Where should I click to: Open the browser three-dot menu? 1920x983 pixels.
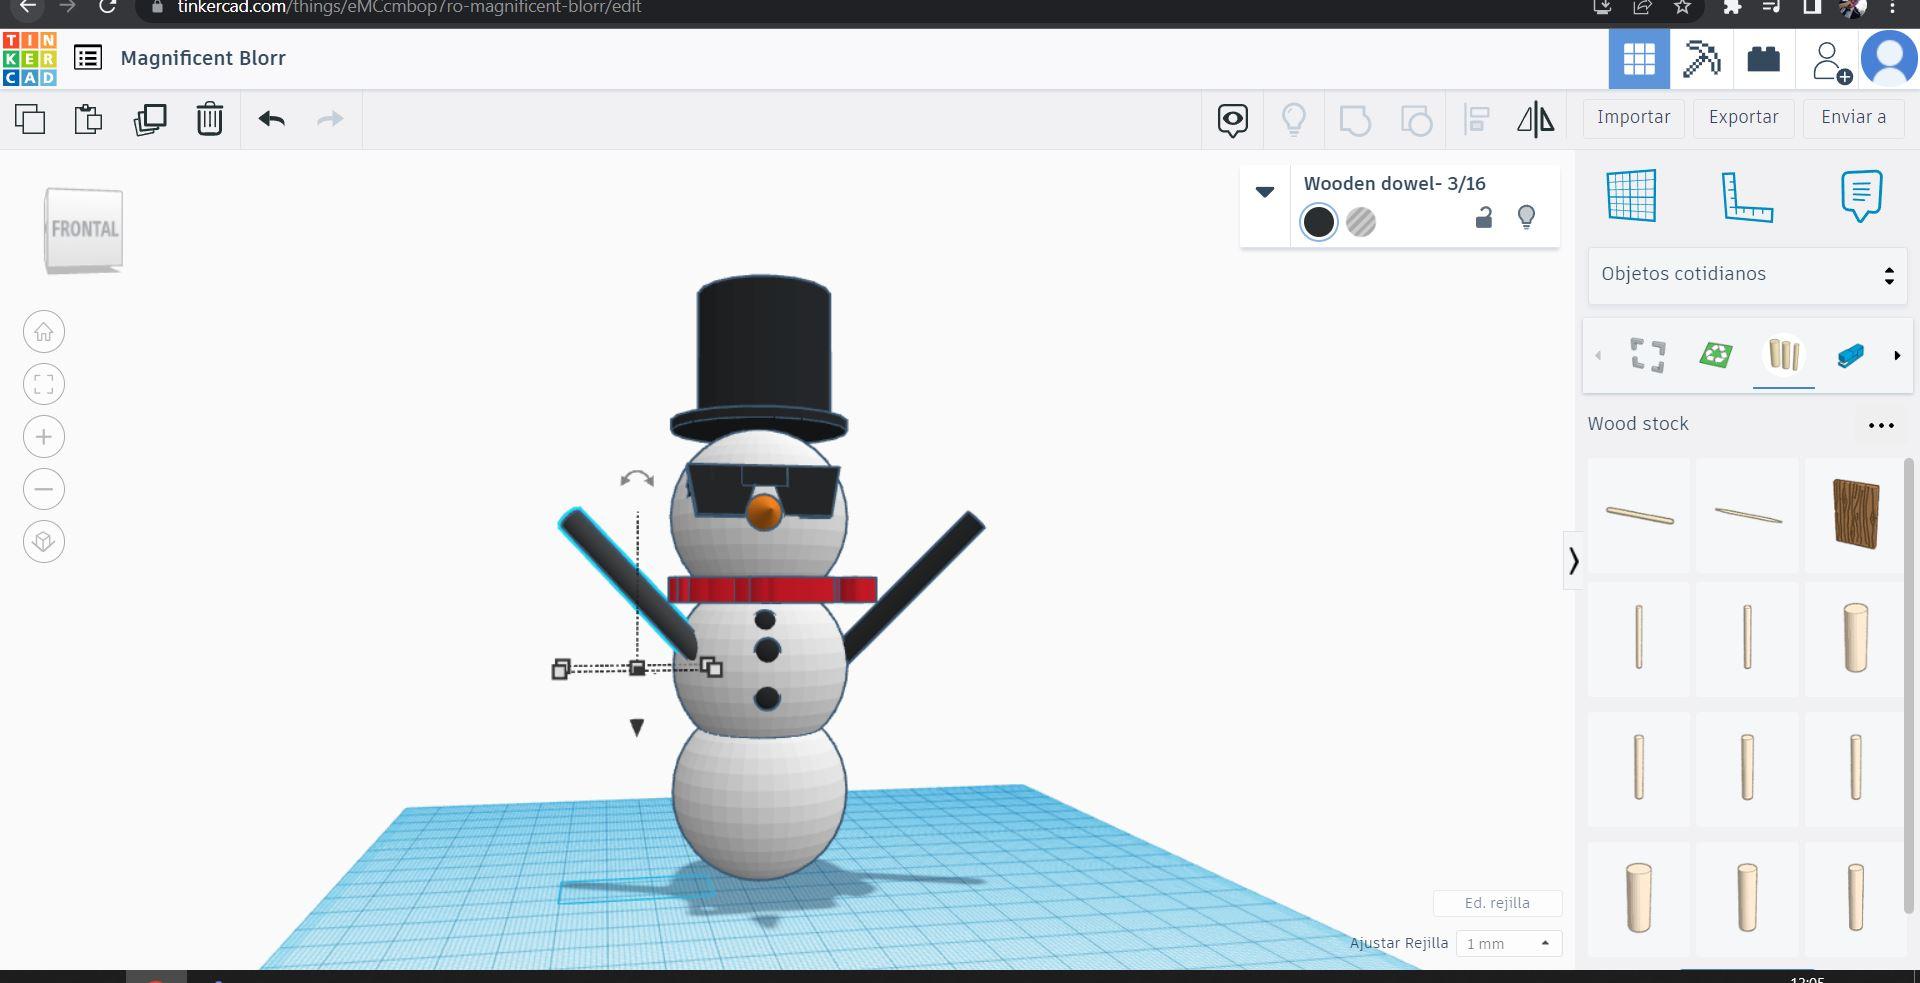[1893, 7]
